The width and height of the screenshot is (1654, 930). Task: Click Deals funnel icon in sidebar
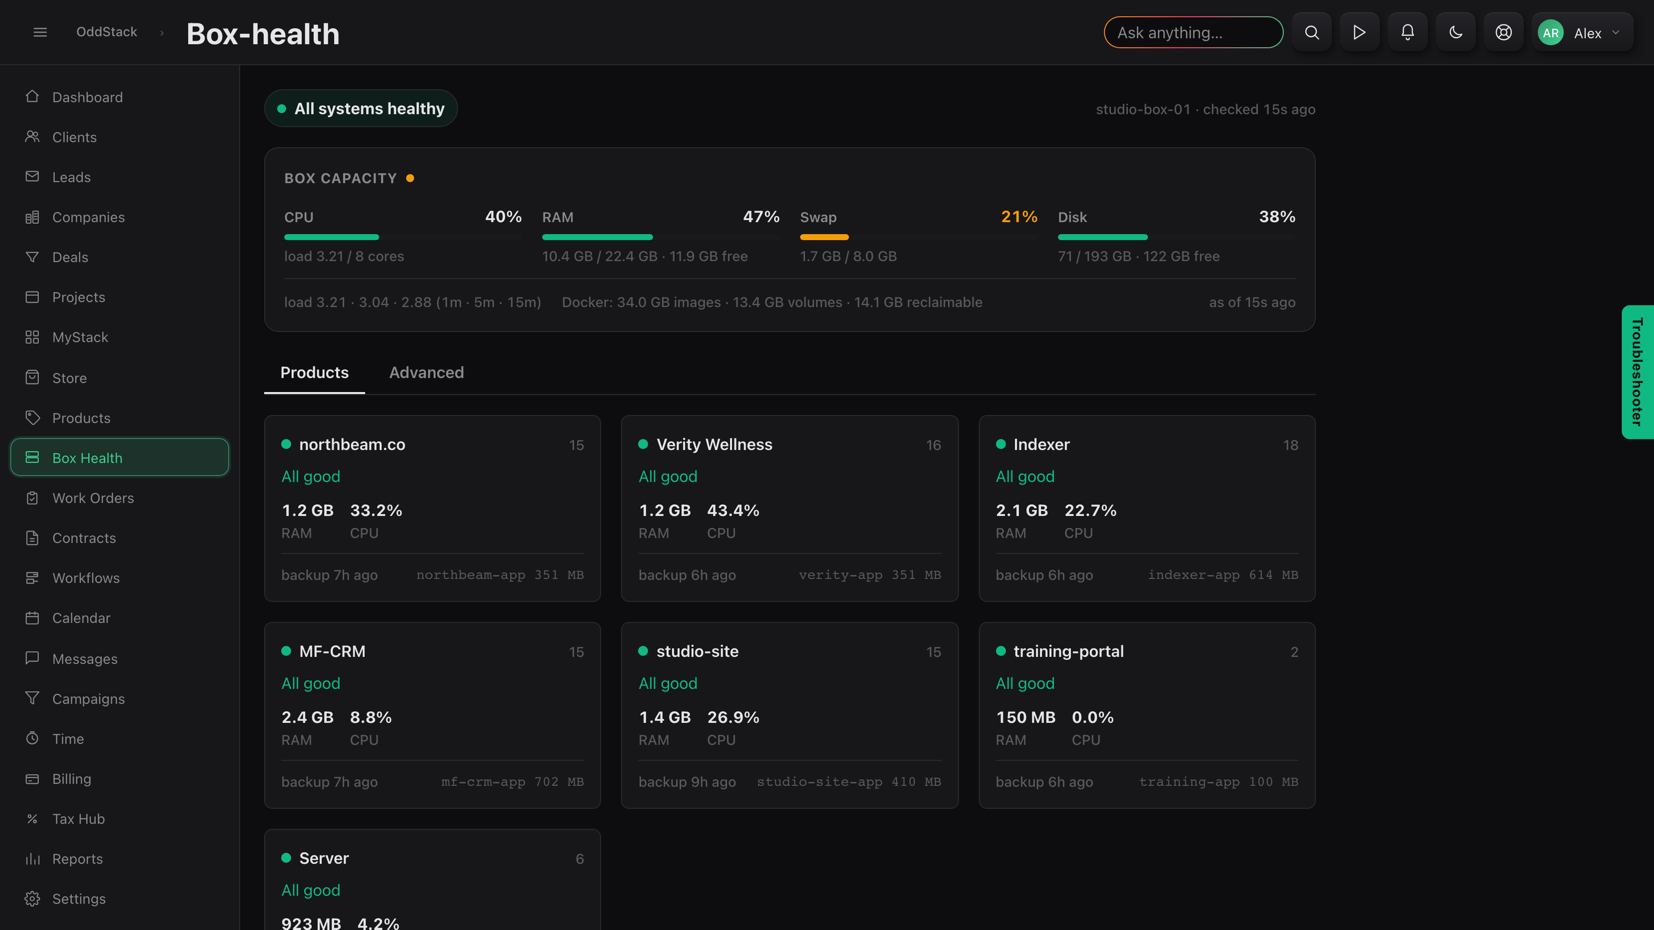pyautogui.click(x=32, y=257)
